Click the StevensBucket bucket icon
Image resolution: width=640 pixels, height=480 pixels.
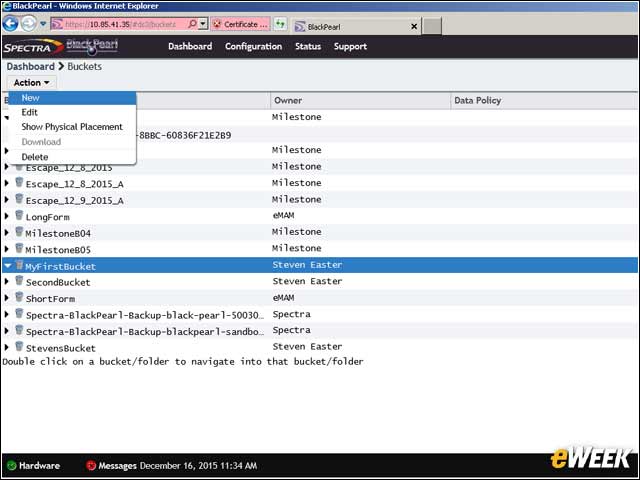pos(19,346)
